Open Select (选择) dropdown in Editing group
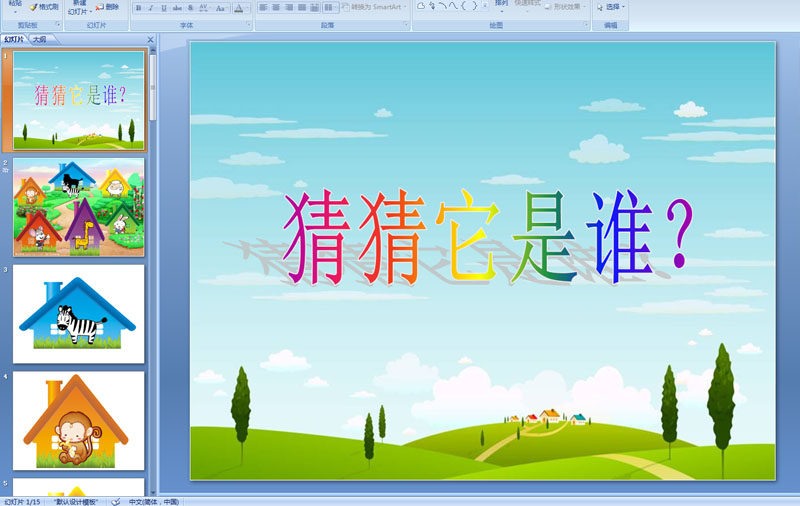Image resolution: width=800 pixels, height=506 pixels. [611, 7]
